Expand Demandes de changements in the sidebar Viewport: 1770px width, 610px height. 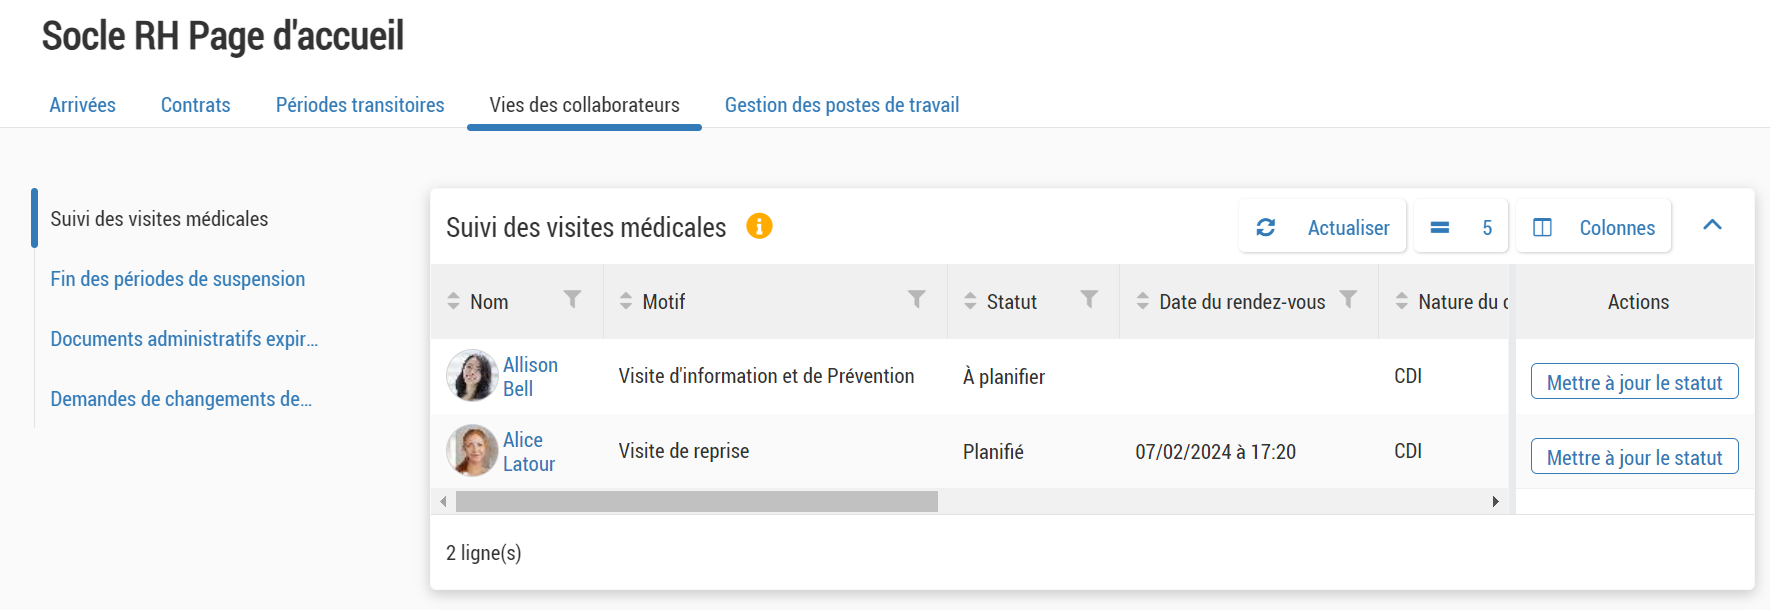(181, 399)
